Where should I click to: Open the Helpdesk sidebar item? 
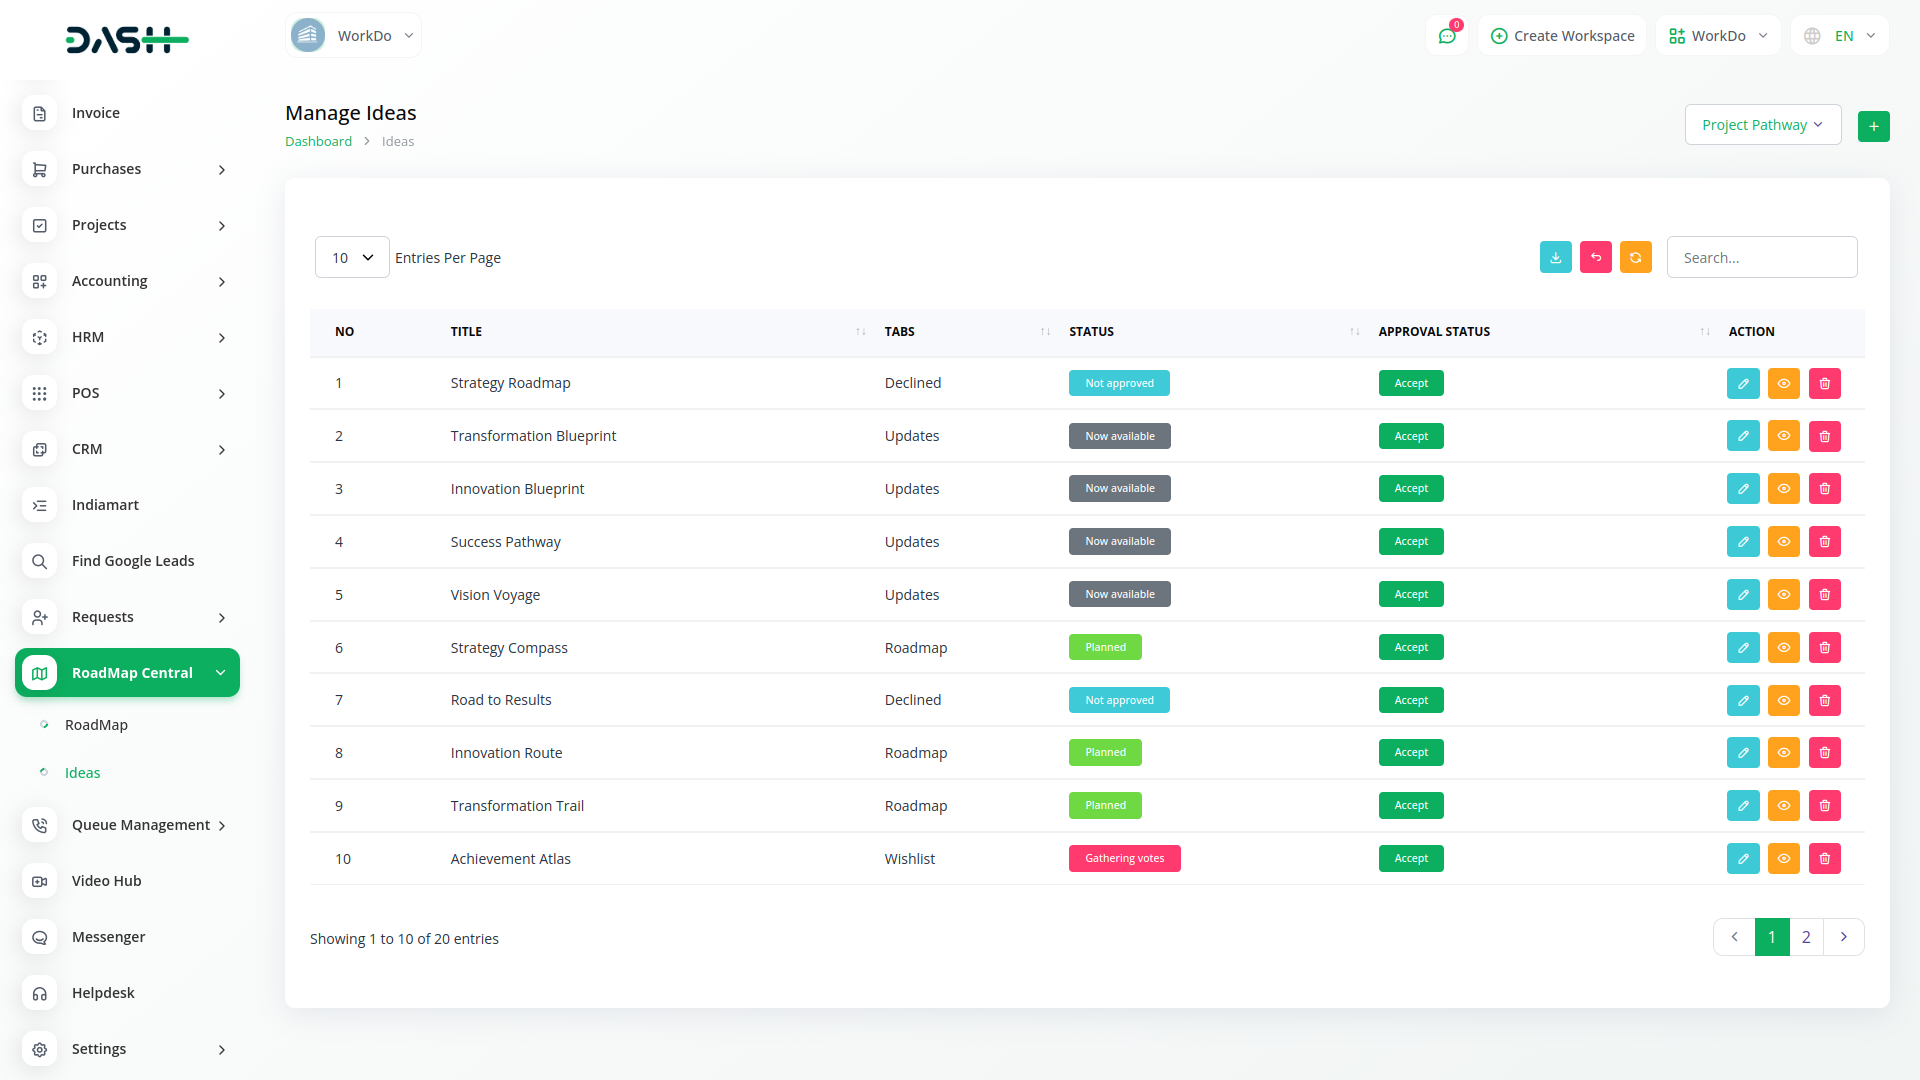103,993
